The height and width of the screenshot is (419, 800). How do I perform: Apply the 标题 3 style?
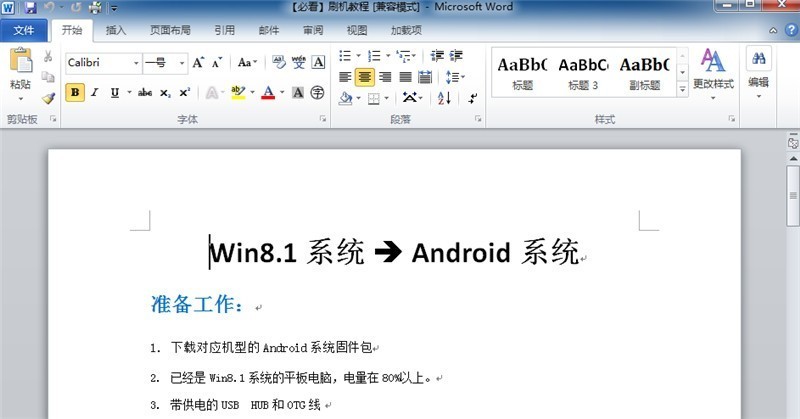583,73
